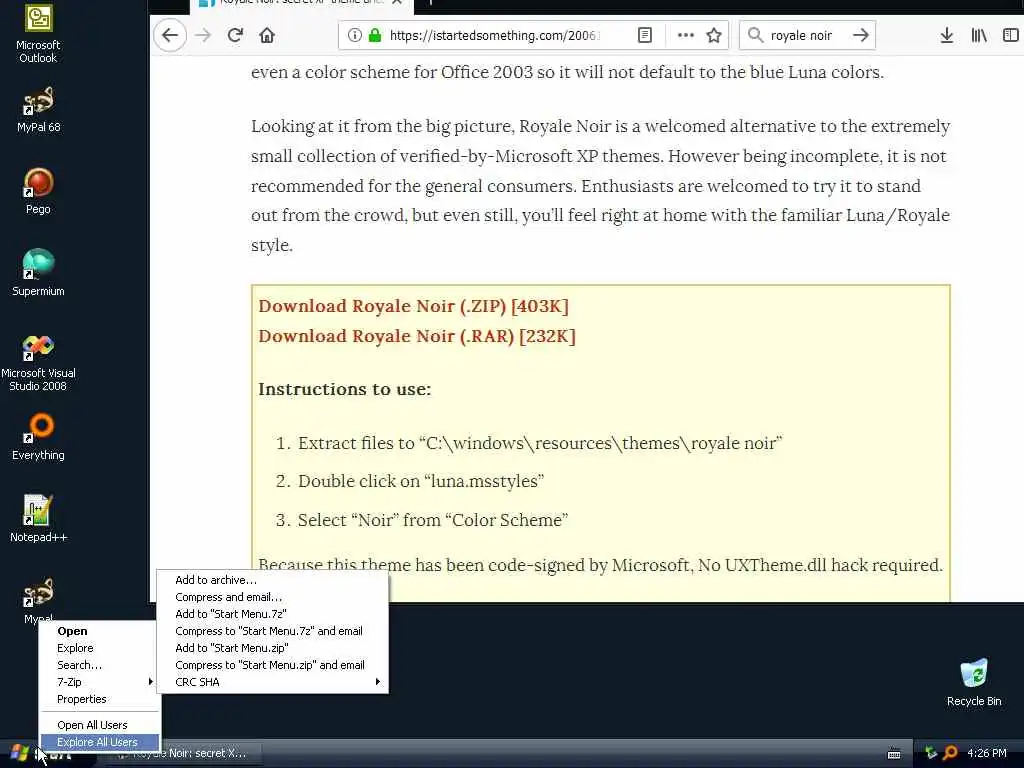Open the 7-Zip submenu arrow
This screenshot has width=1024, height=768.
[150, 682]
